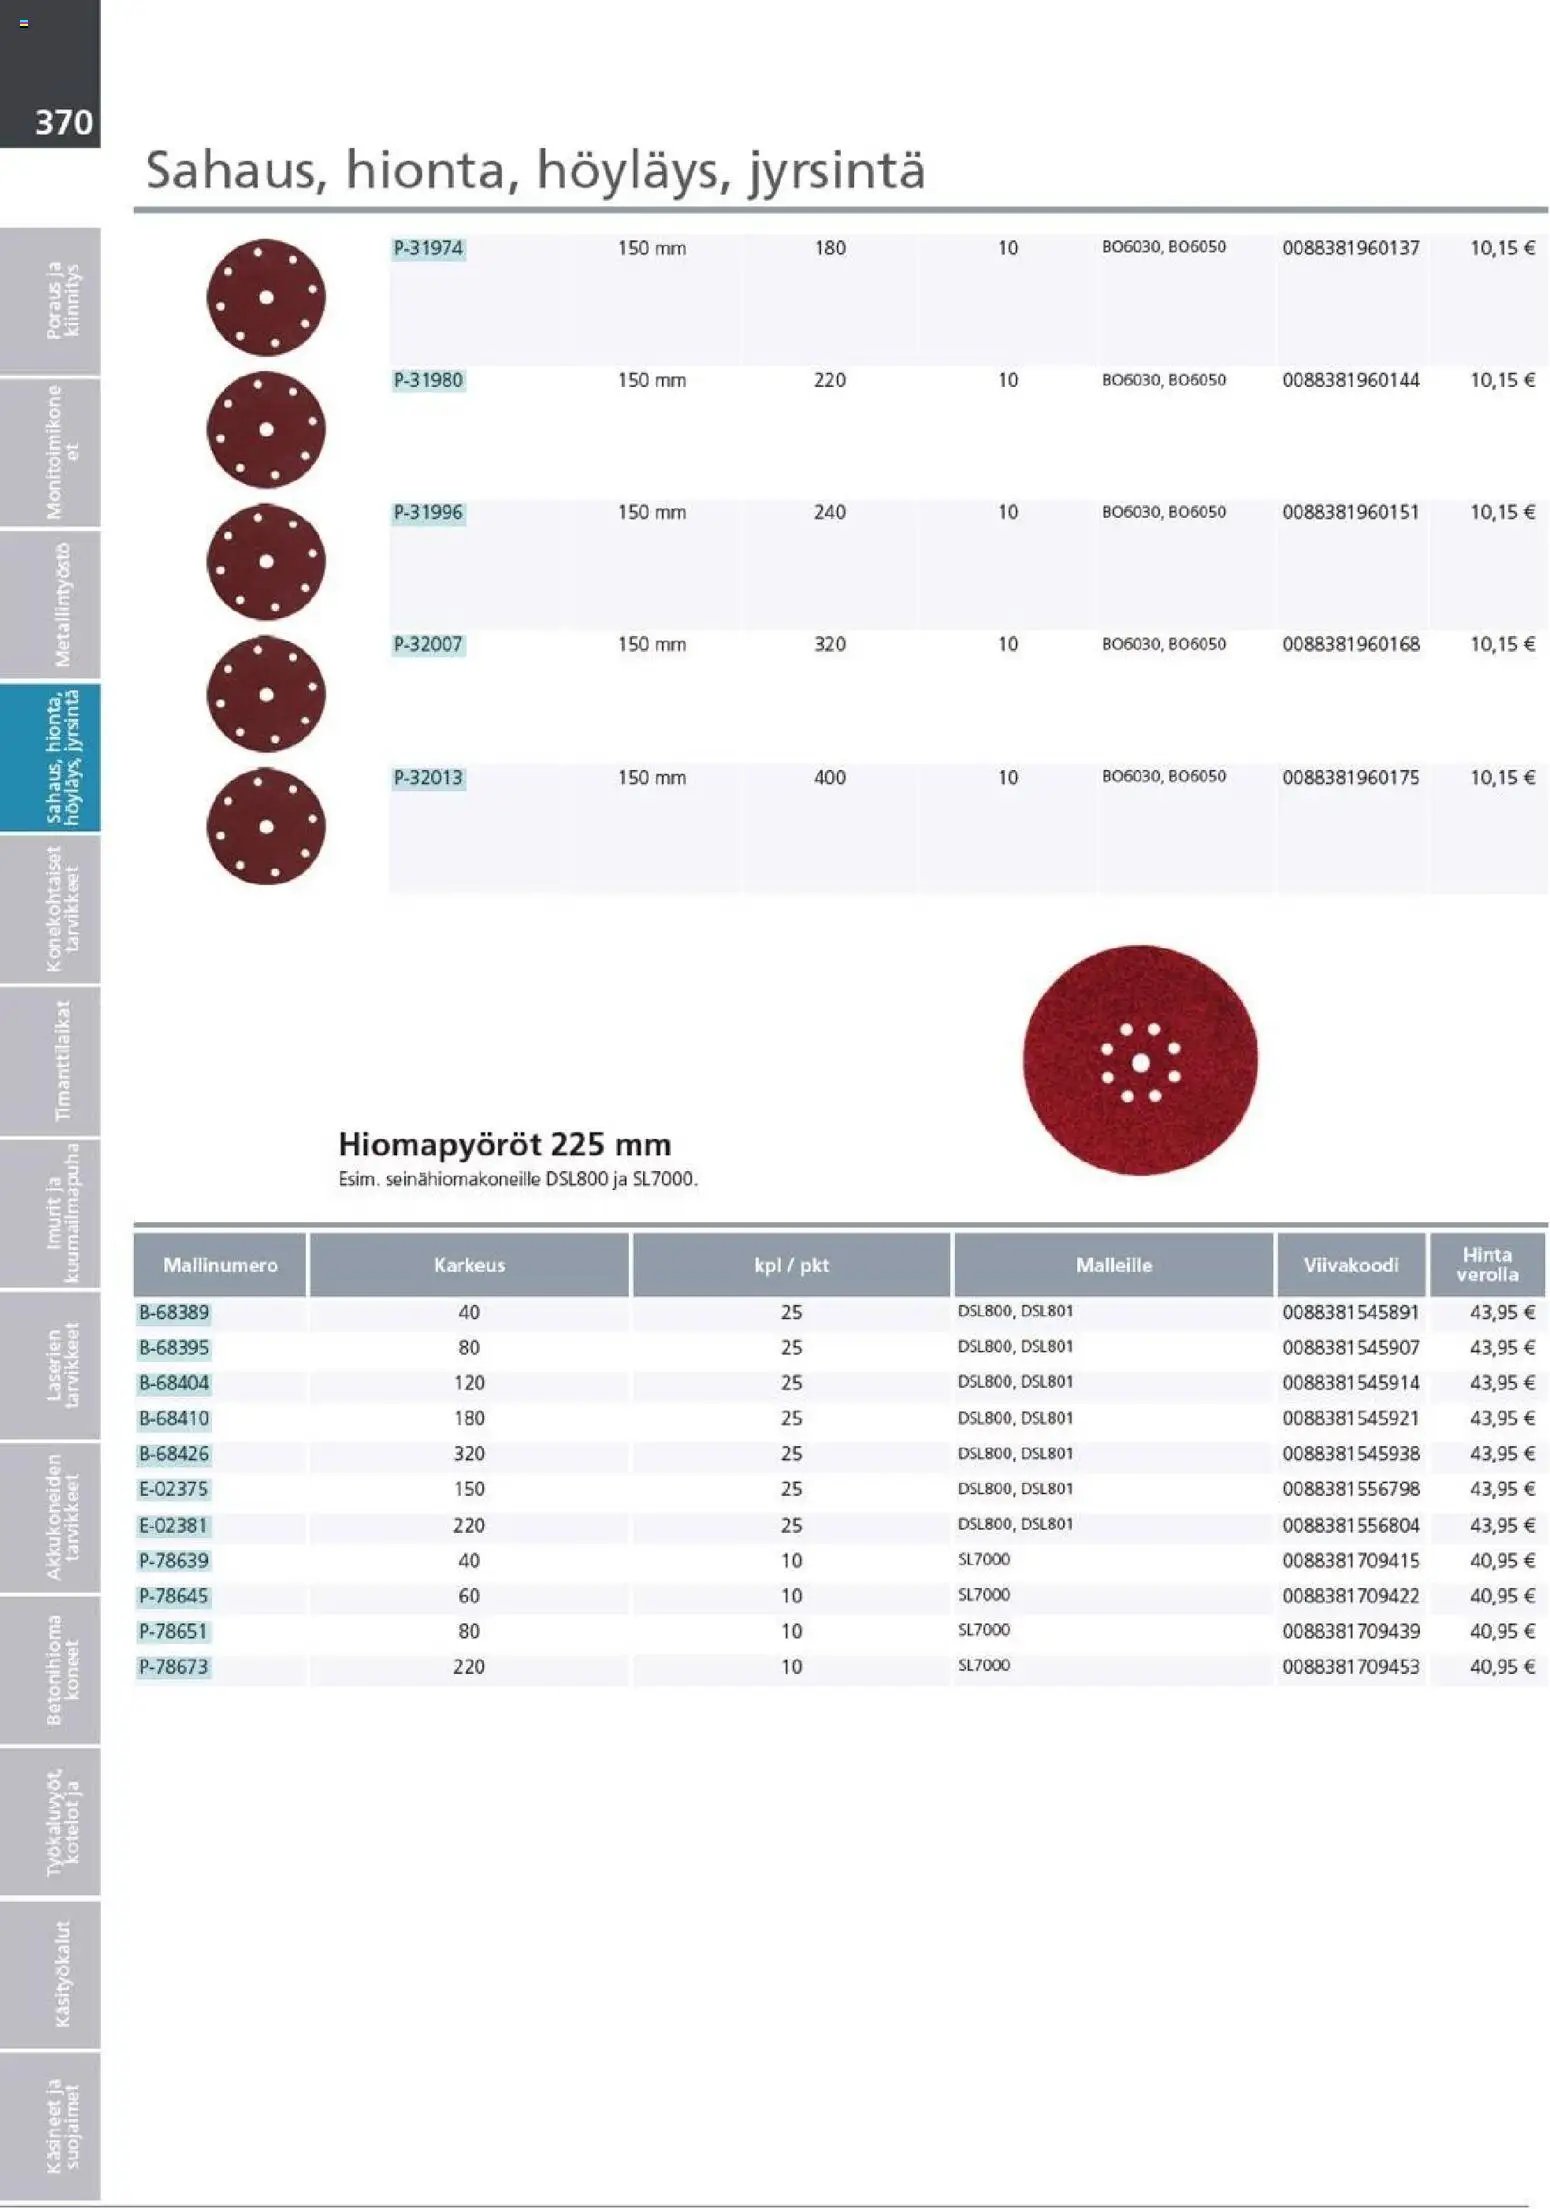Switch to Laserien tarvikkeet side tab
Screen dimensions: 1550x2209
coord(50,1365)
